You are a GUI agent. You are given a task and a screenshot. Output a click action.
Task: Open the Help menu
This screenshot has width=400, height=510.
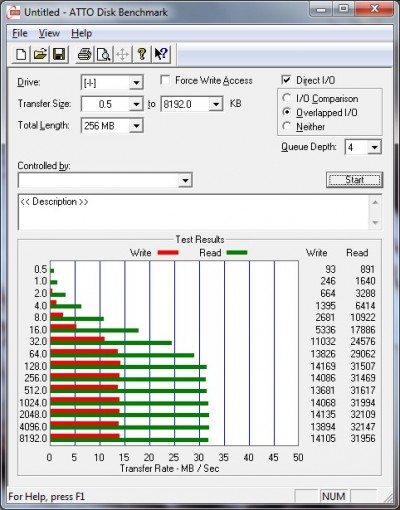82,33
